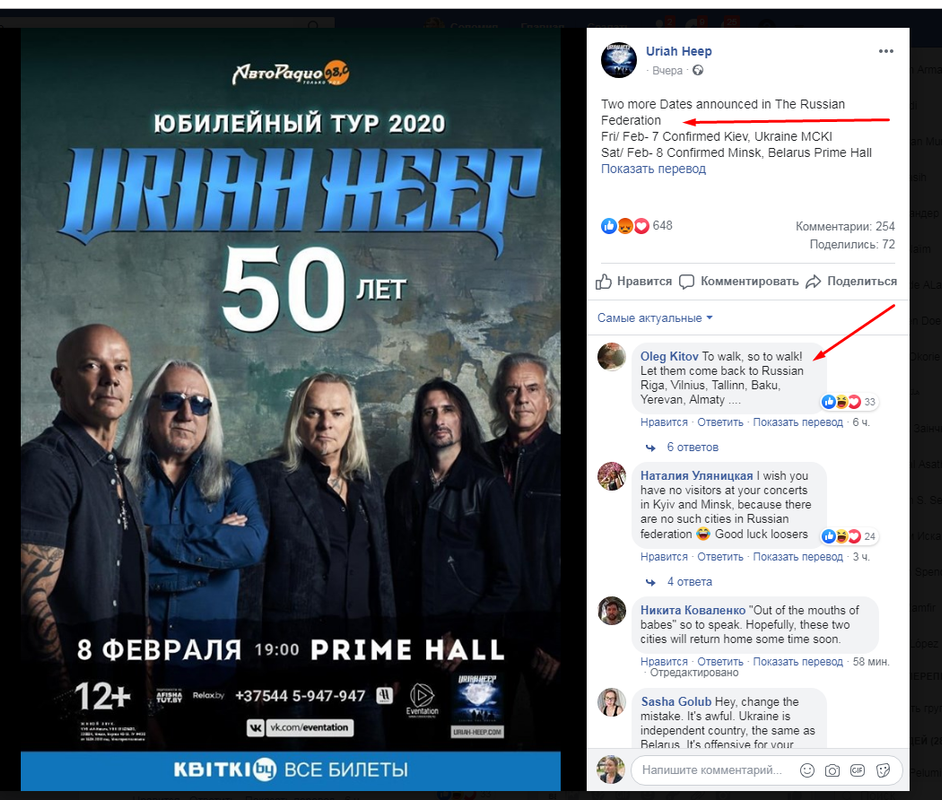The image size is (942, 800).
Task: Click the Напишите комментарий input field
Action: coord(715,770)
